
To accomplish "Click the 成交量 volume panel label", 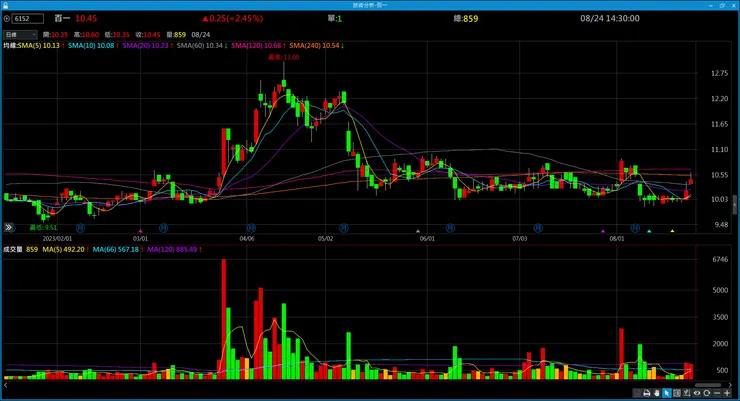I will 13,250.
